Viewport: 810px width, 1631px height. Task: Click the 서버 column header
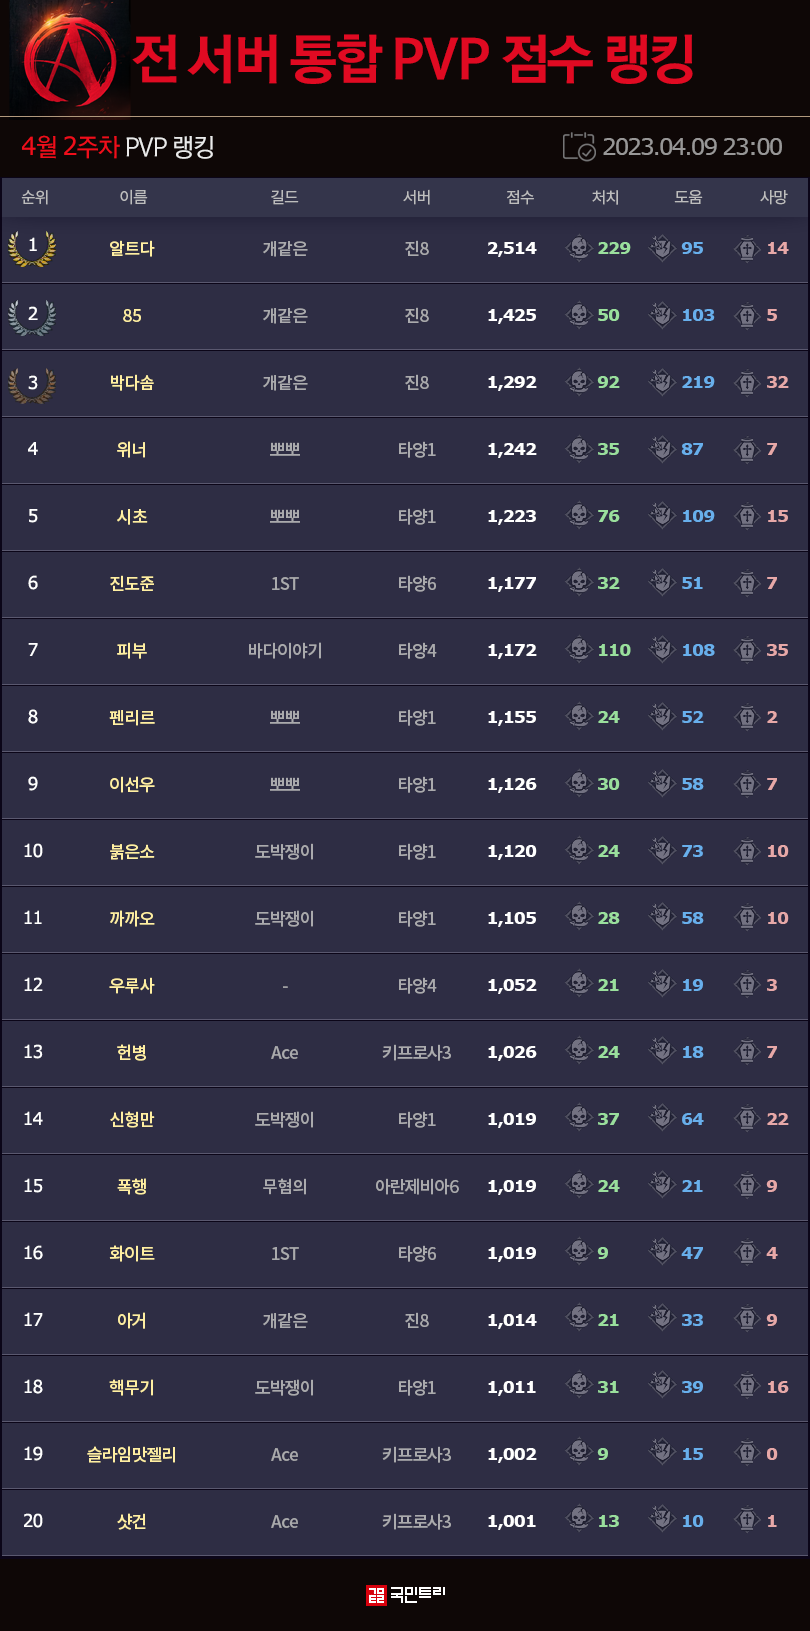pyautogui.click(x=417, y=197)
